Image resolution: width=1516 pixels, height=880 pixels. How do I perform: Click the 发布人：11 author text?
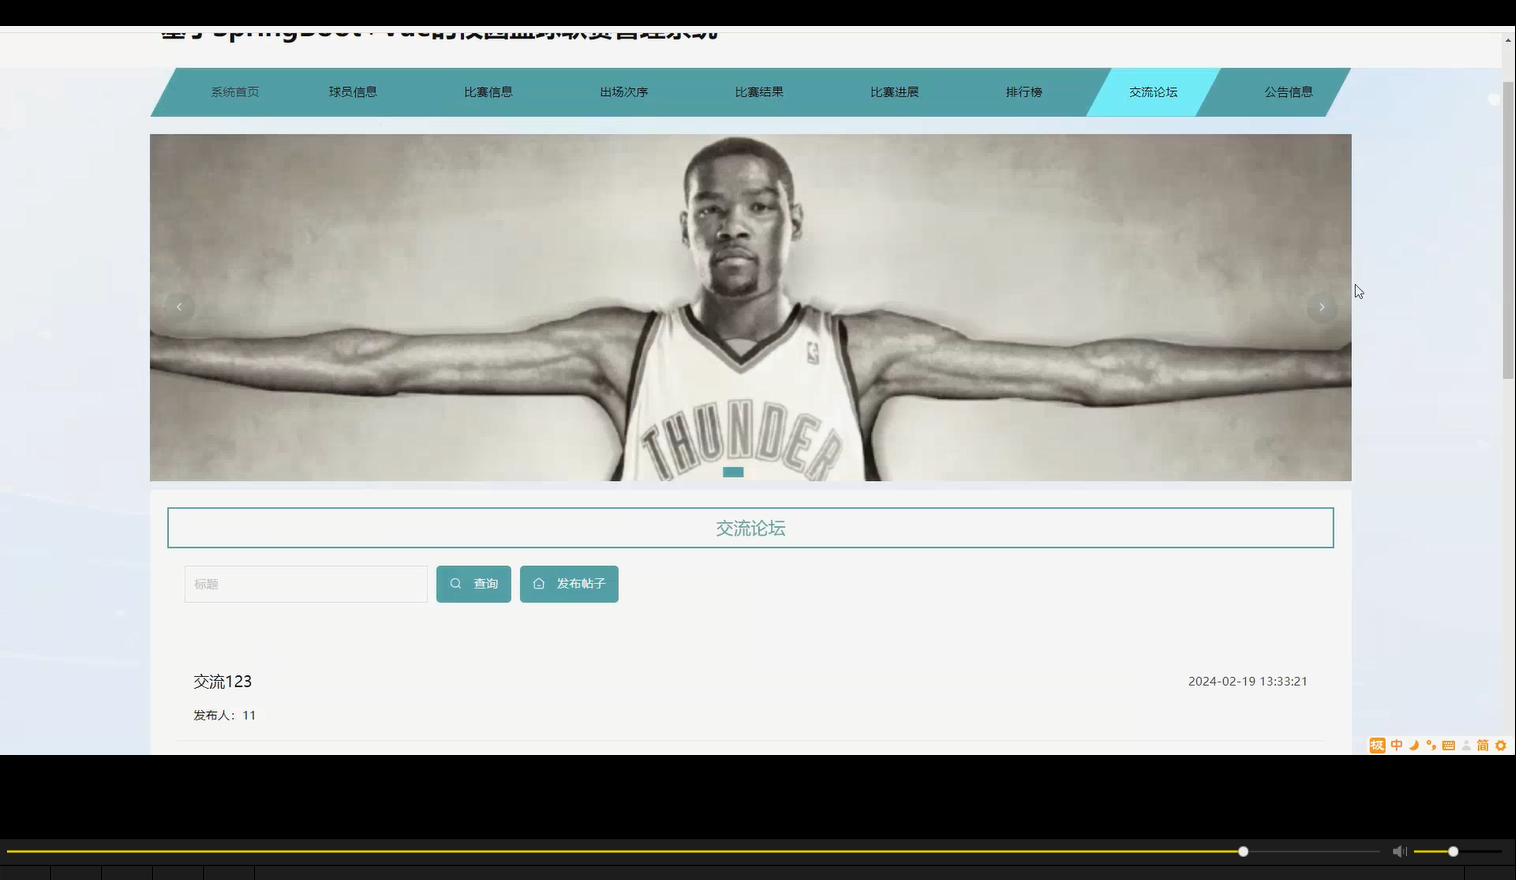225,715
